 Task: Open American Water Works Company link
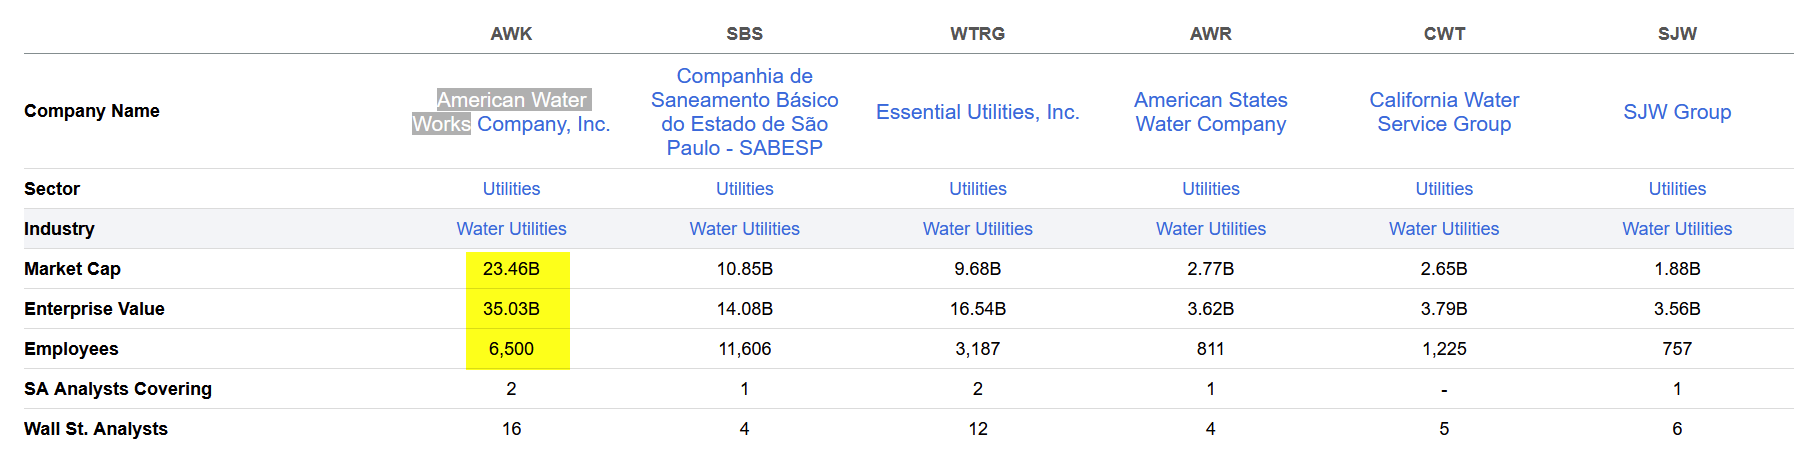click(x=511, y=112)
